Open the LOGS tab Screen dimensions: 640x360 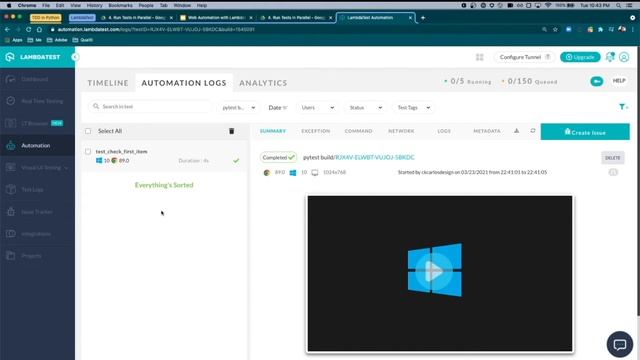pos(444,131)
